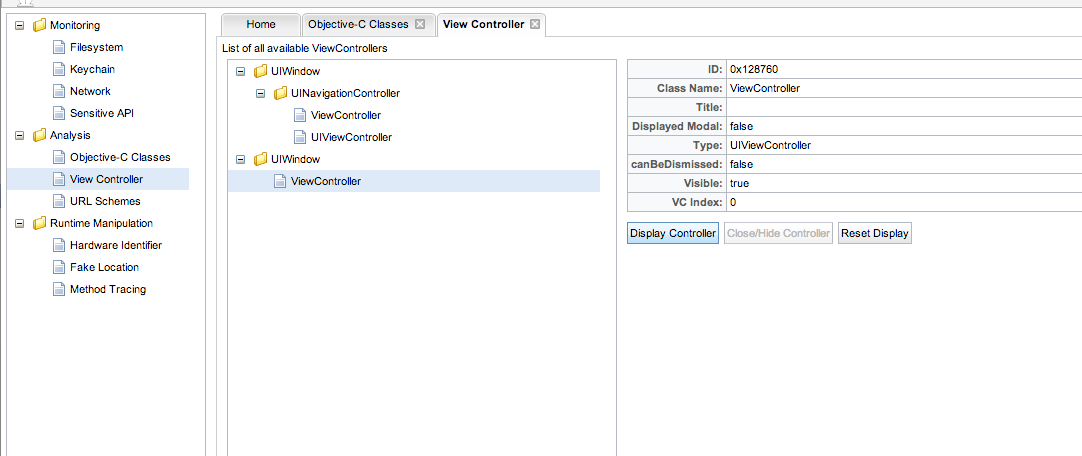Click the Method Tracing document icon

60,289
